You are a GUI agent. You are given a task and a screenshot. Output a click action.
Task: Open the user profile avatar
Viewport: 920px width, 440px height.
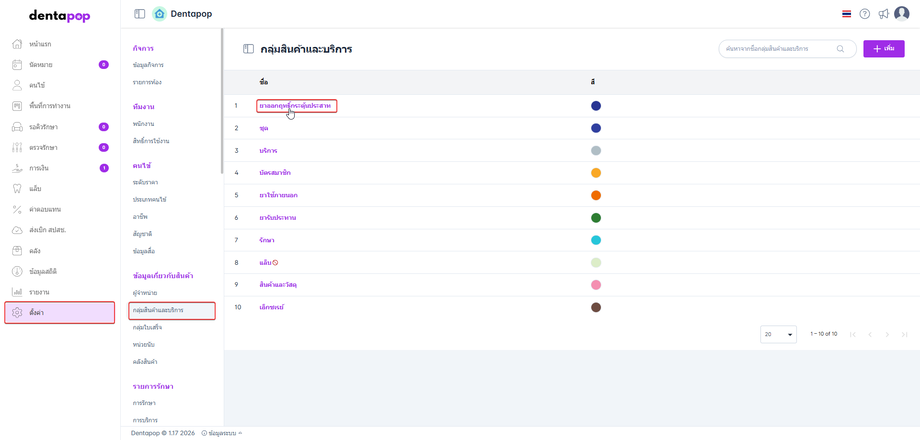[902, 14]
